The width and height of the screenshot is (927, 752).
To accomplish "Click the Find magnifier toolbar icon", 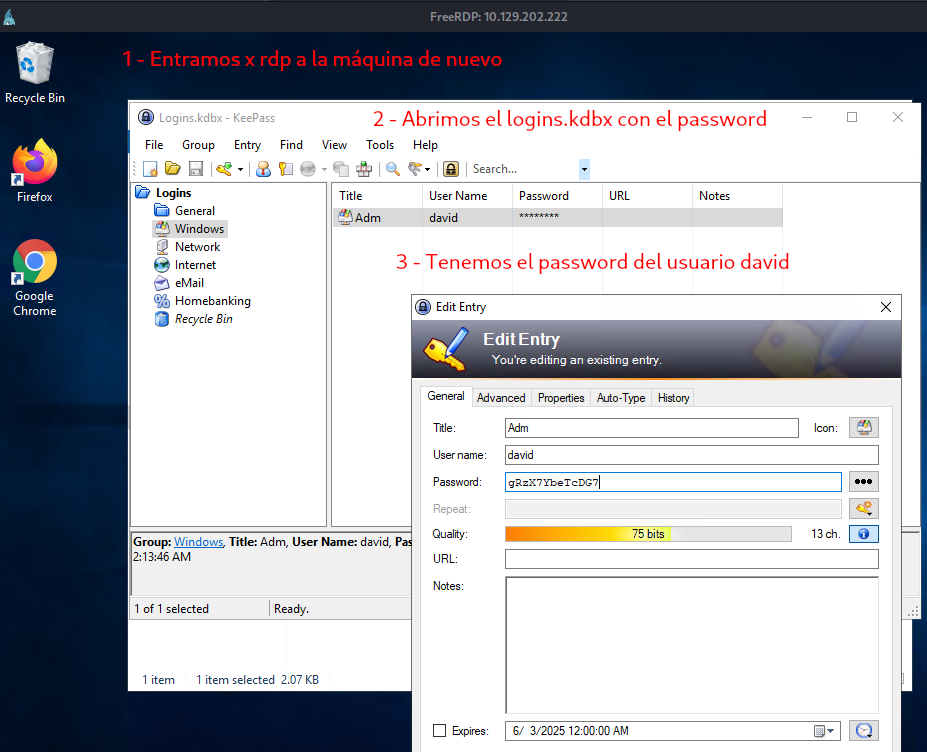I will coord(393,169).
